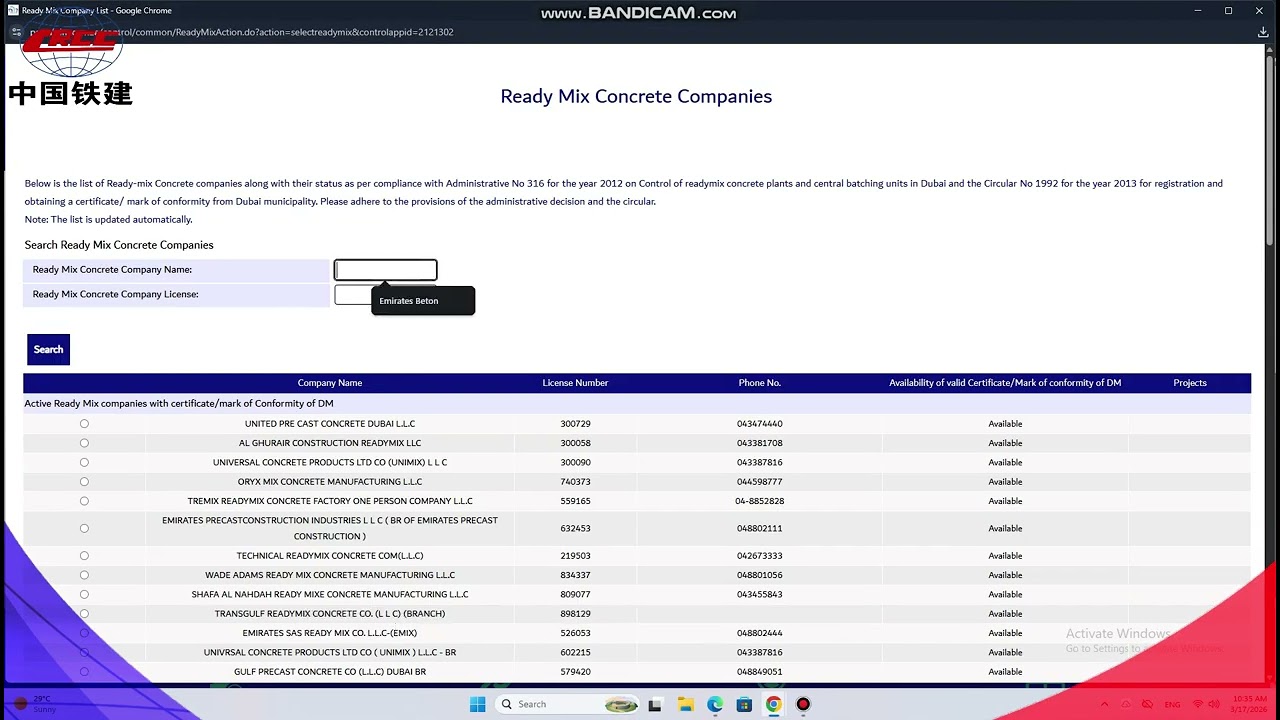This screenshot has width=1280, height=720.
Task: Click license number 300729
Action: click(x=575, y=424)
